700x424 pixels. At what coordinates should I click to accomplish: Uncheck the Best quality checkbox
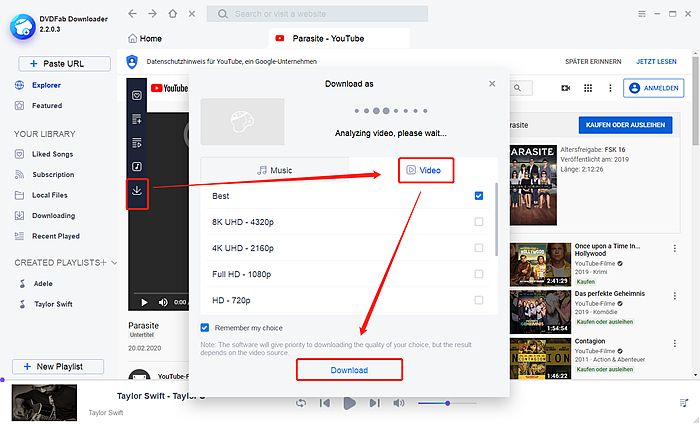(479, 196)
